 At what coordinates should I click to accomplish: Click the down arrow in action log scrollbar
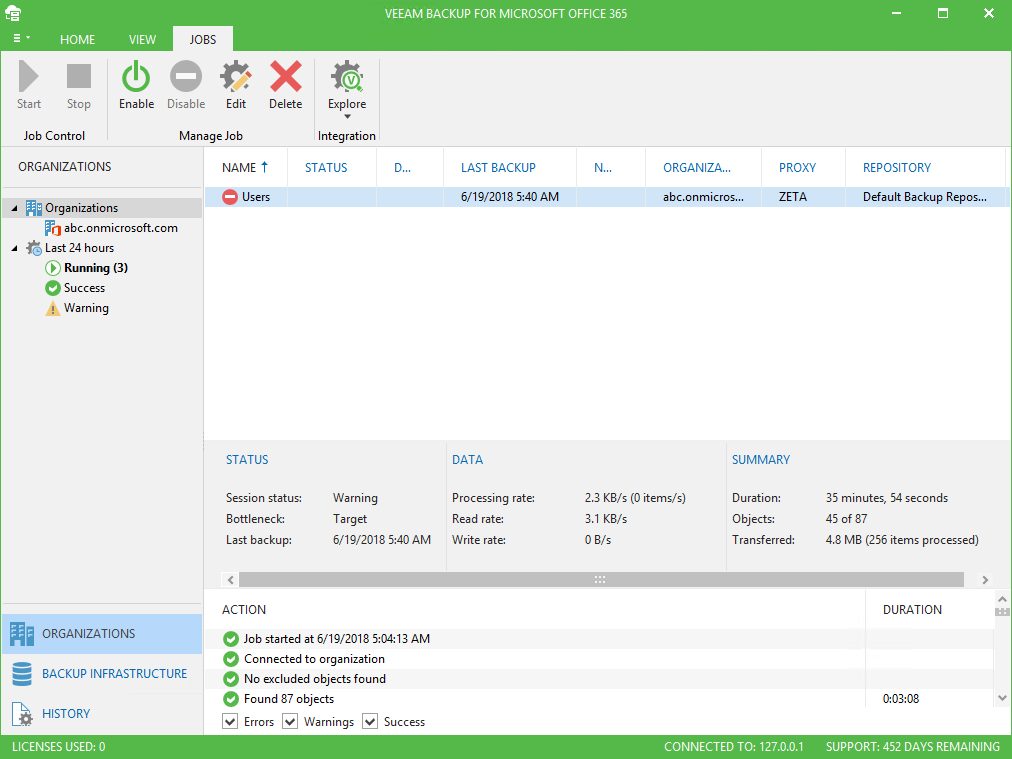click(x=1002, y=698)
